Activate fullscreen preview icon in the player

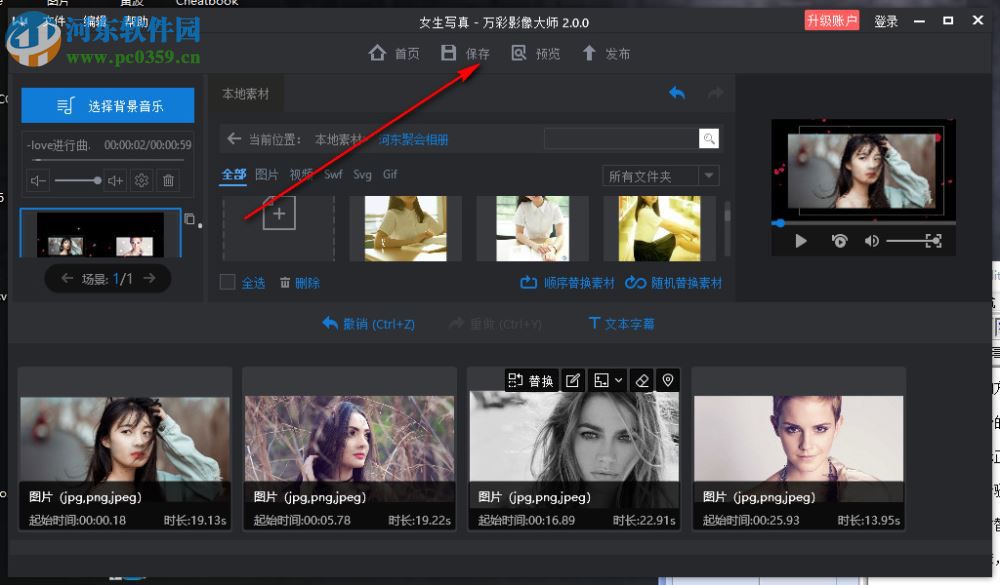point(932,240)
